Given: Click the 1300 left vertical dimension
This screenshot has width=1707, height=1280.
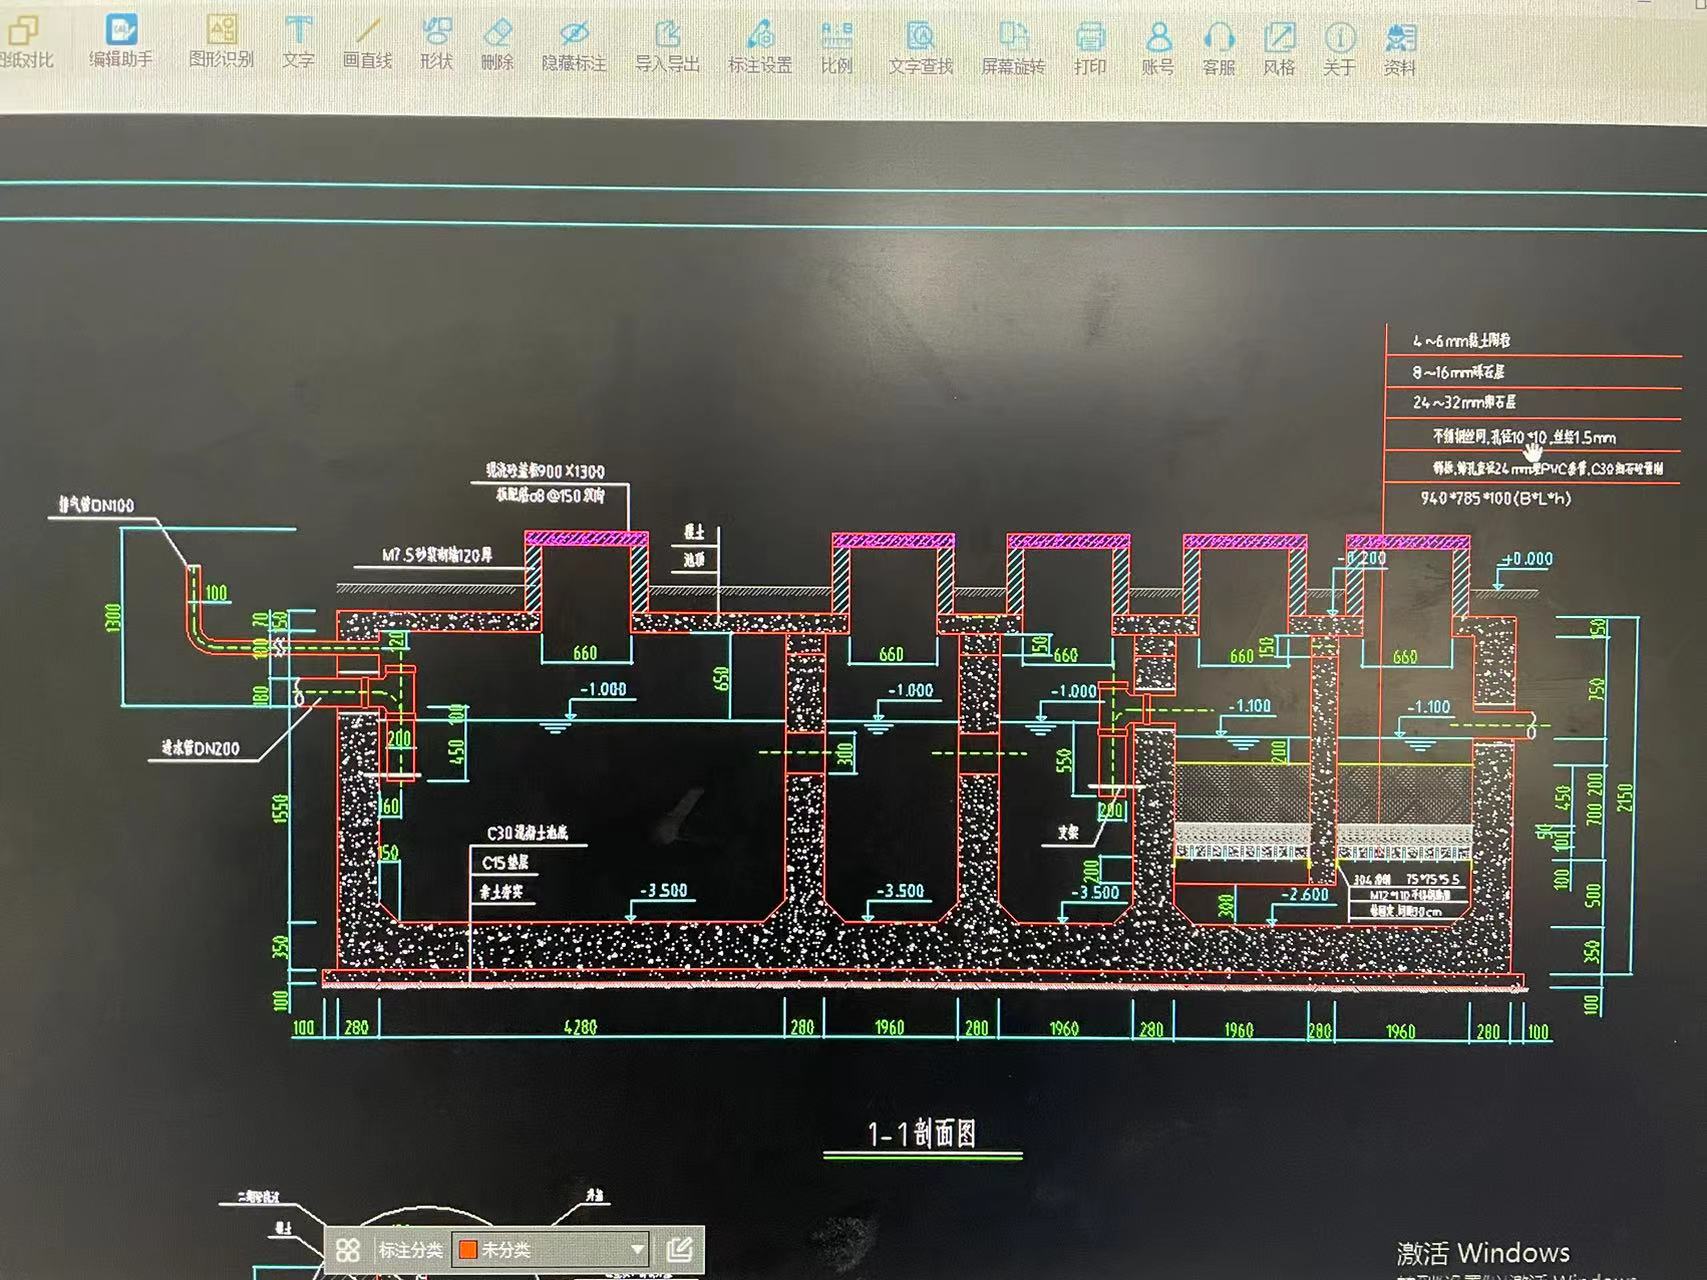Looking at the screenshot, I should [x=112, y=618].
